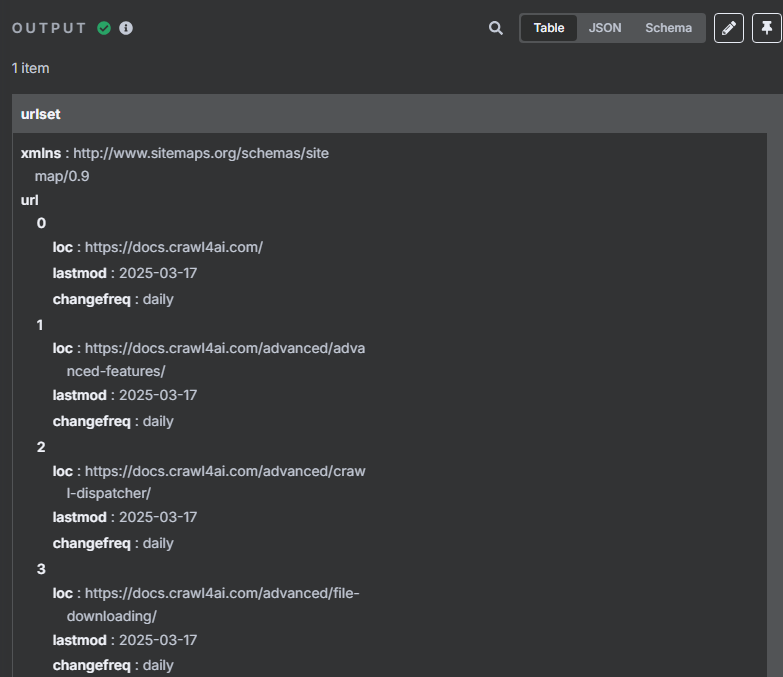
Task: Select url array index 0
Action: tap(41, 223)
